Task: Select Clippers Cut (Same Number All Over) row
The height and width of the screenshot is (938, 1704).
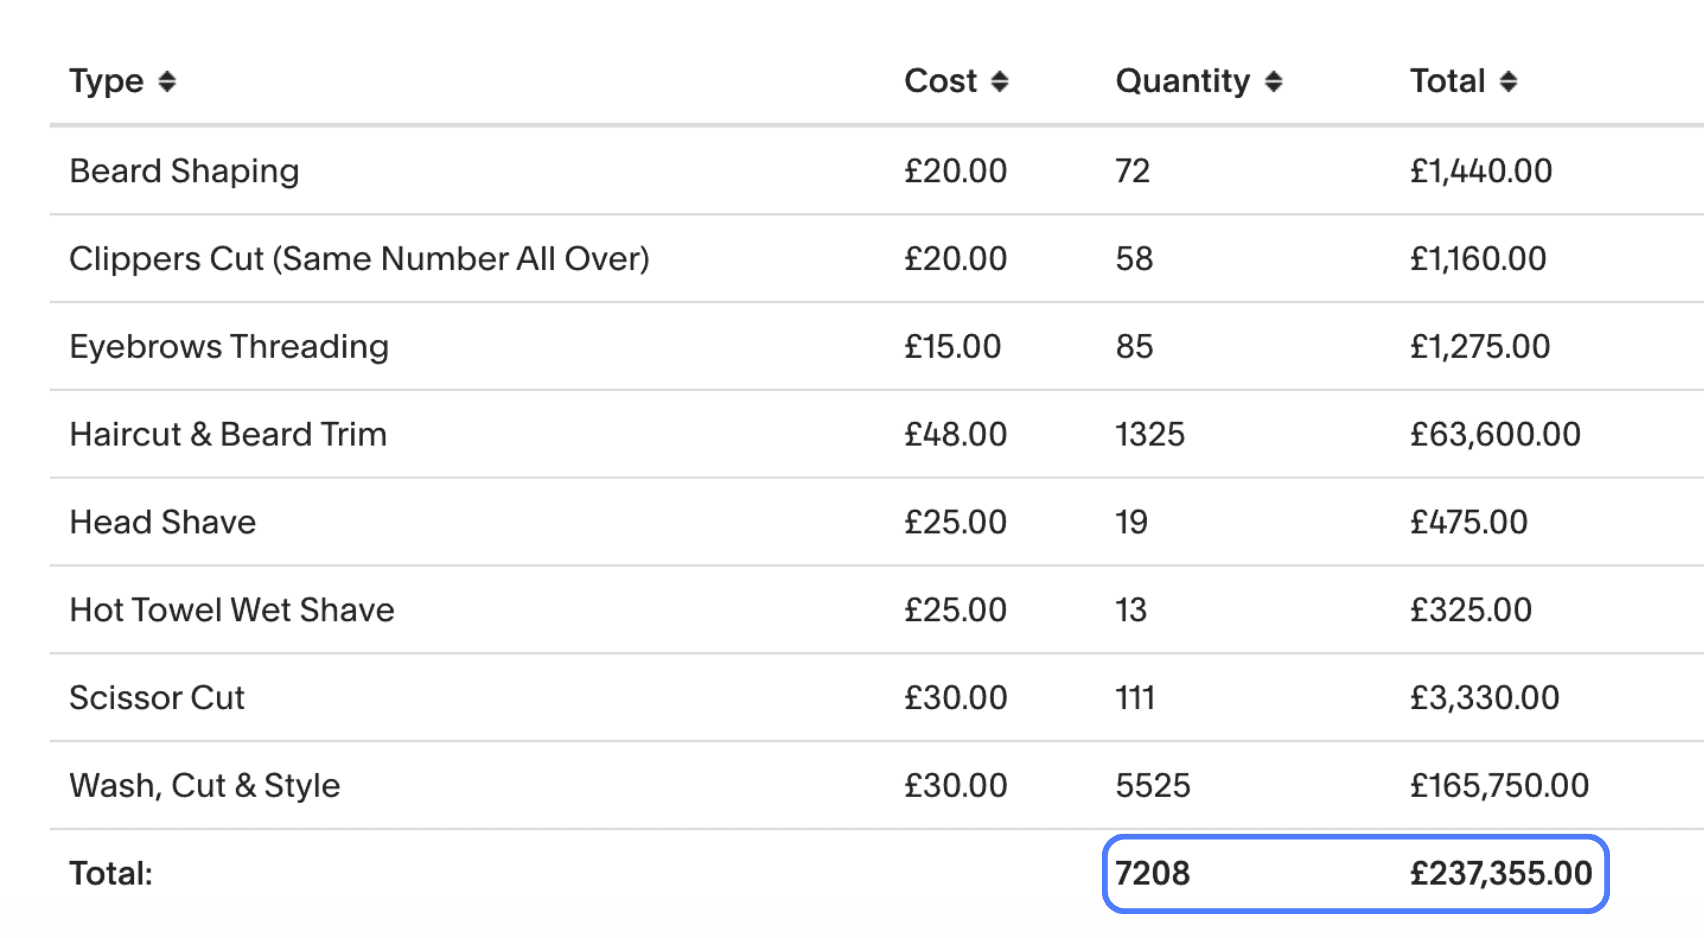Action: (359, 259)
